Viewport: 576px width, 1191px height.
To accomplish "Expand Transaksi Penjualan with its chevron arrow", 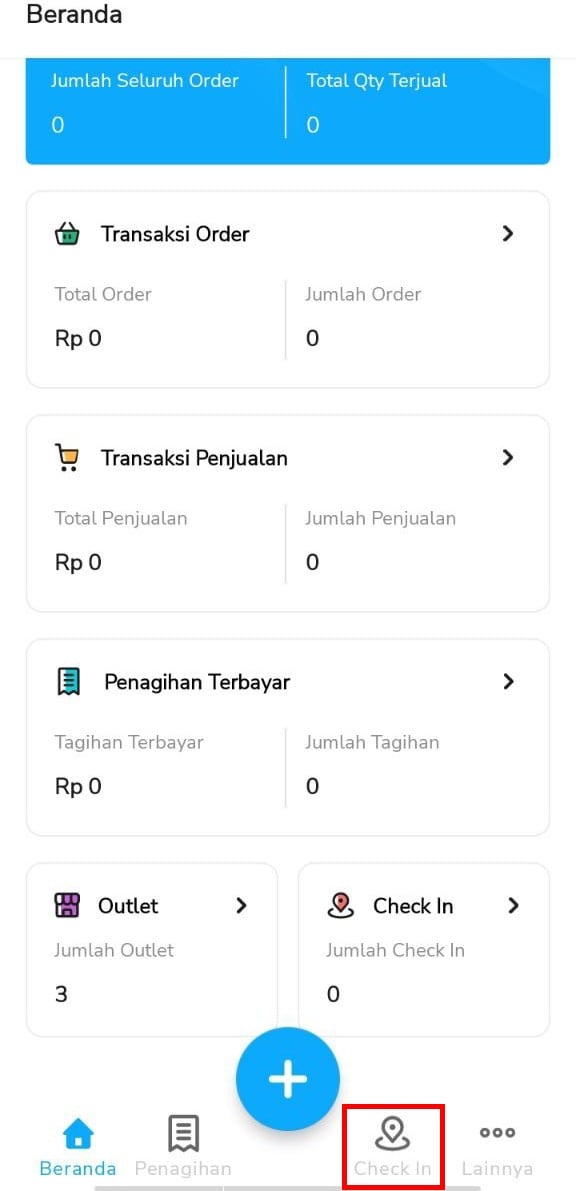I will [508, 458].
